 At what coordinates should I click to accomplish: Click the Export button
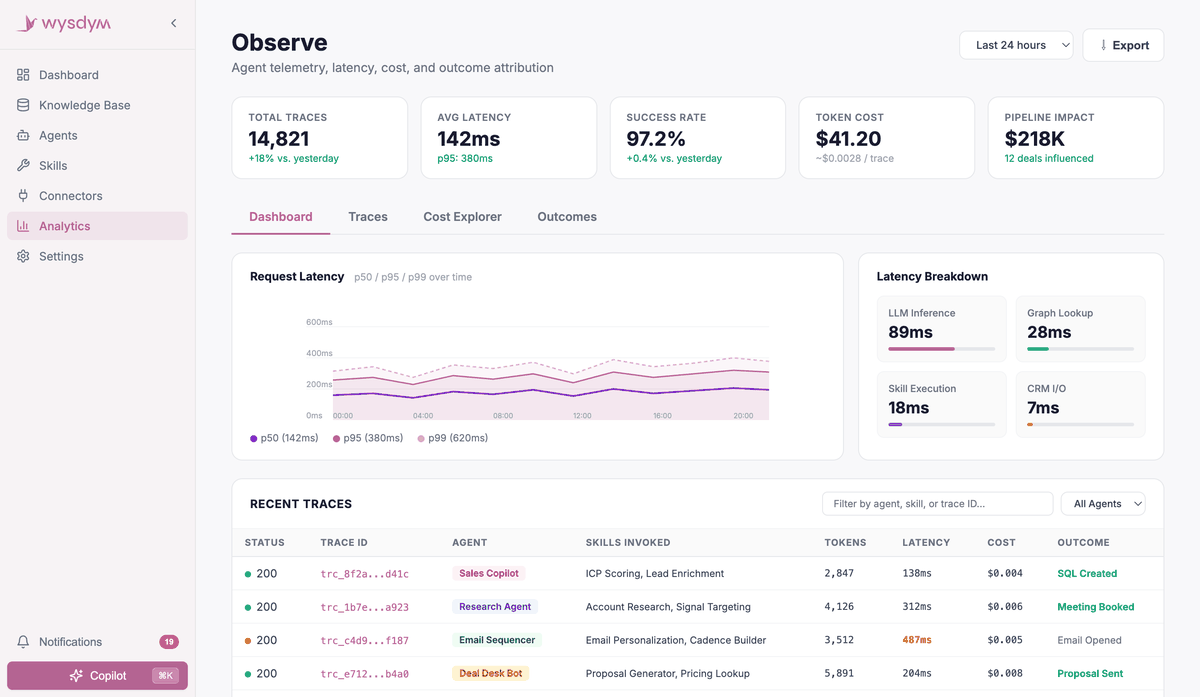tap(1123, 45)
